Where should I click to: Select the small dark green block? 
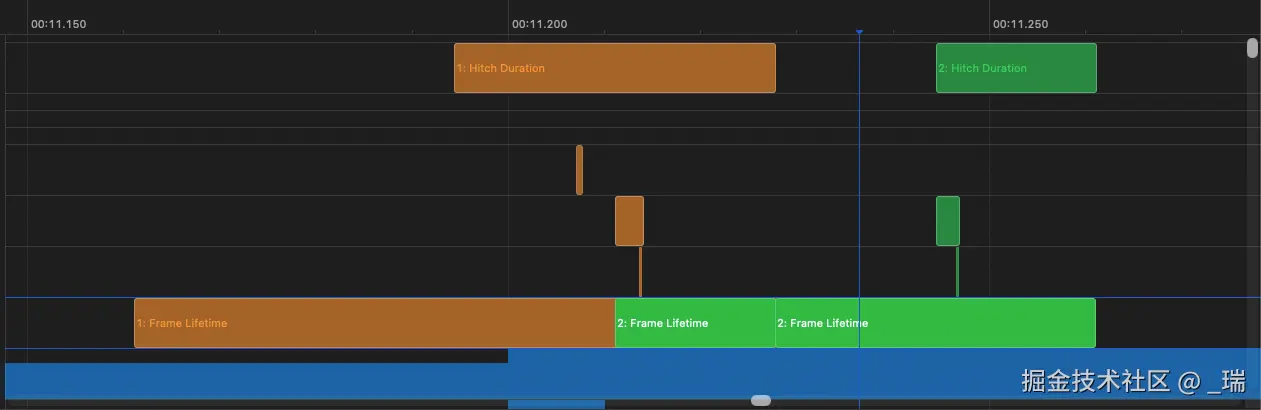pyautogui.click(x=948, y=221)
